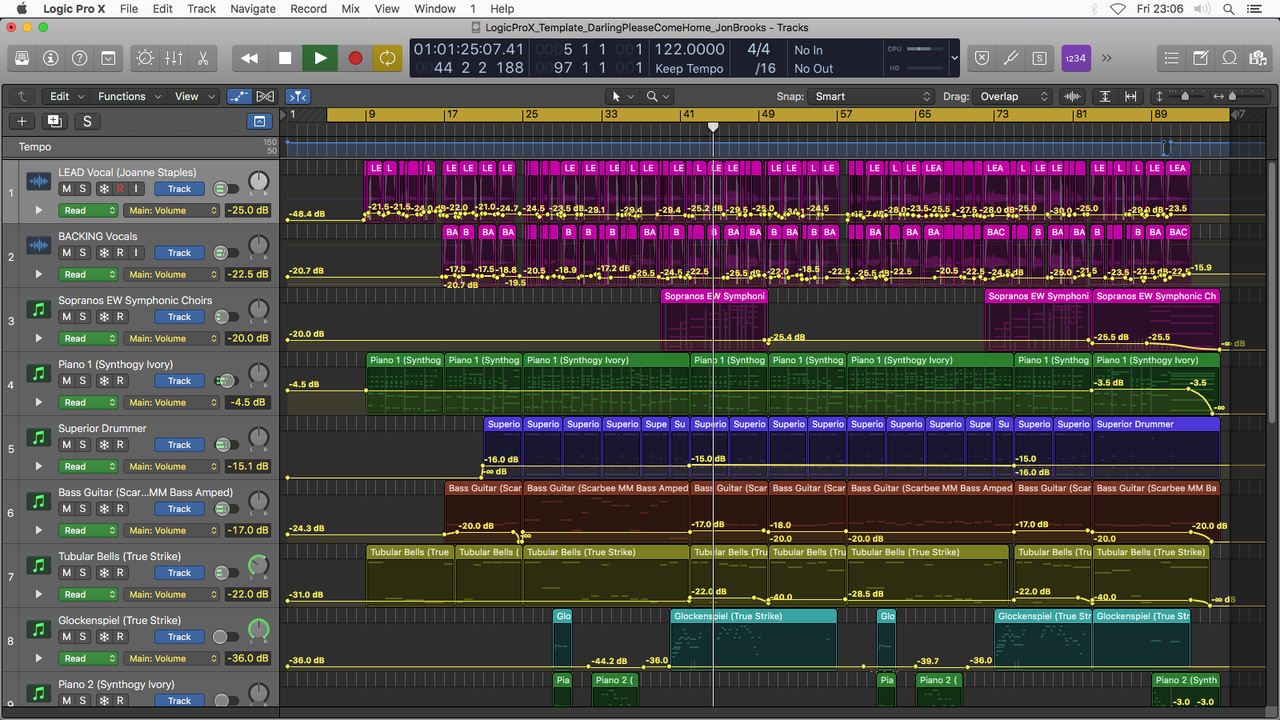Viewport: 1280px width, 720px height.
Task: Toggle automation power on Bass Guitar track
Action: click(x=226, y=509)
